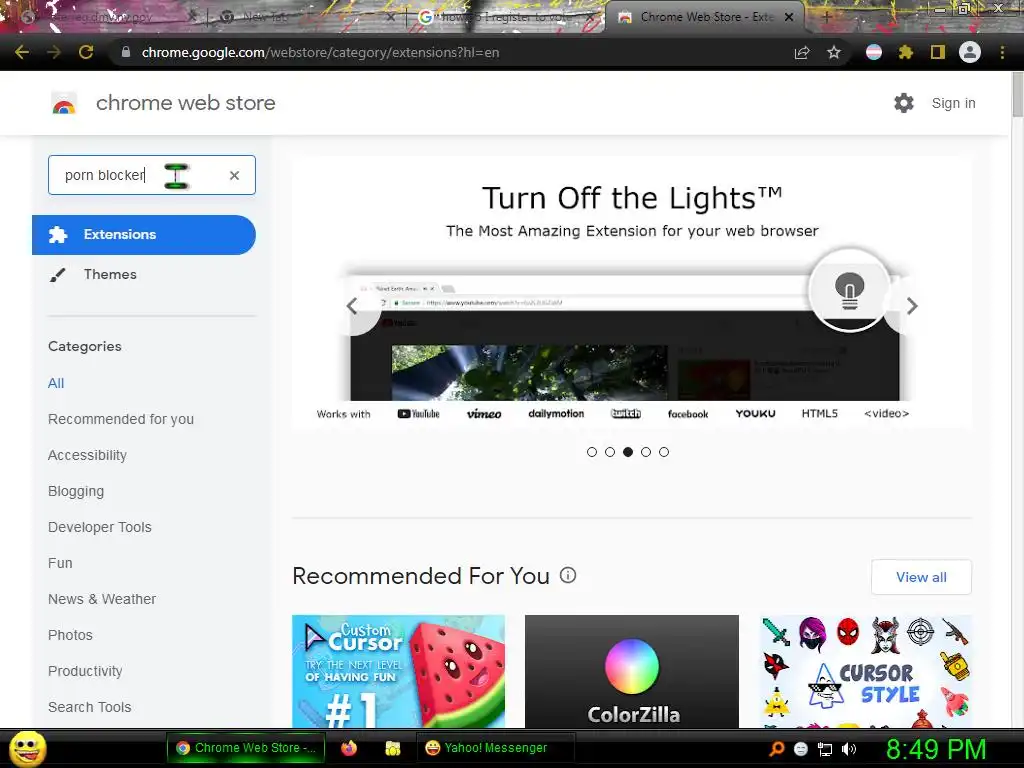1024x768 pixels.
Task: Toggle the browser side panel icon
Action: tap(938, 52)
